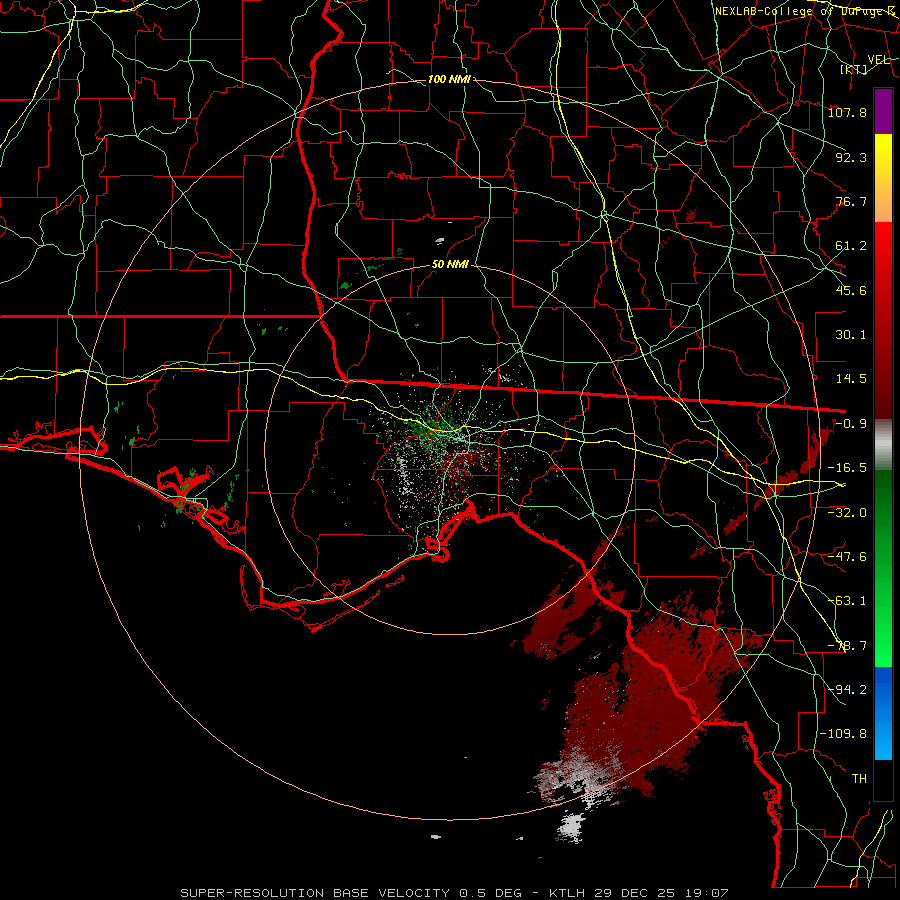Click the 30.1 velocity scale value

851,335
